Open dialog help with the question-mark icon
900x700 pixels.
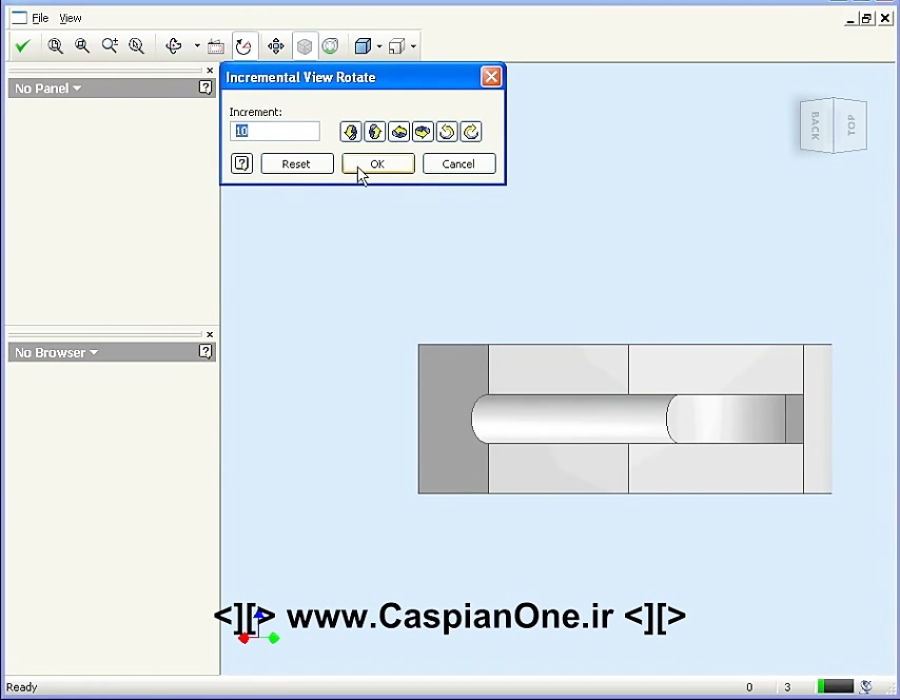pos(241,163)
